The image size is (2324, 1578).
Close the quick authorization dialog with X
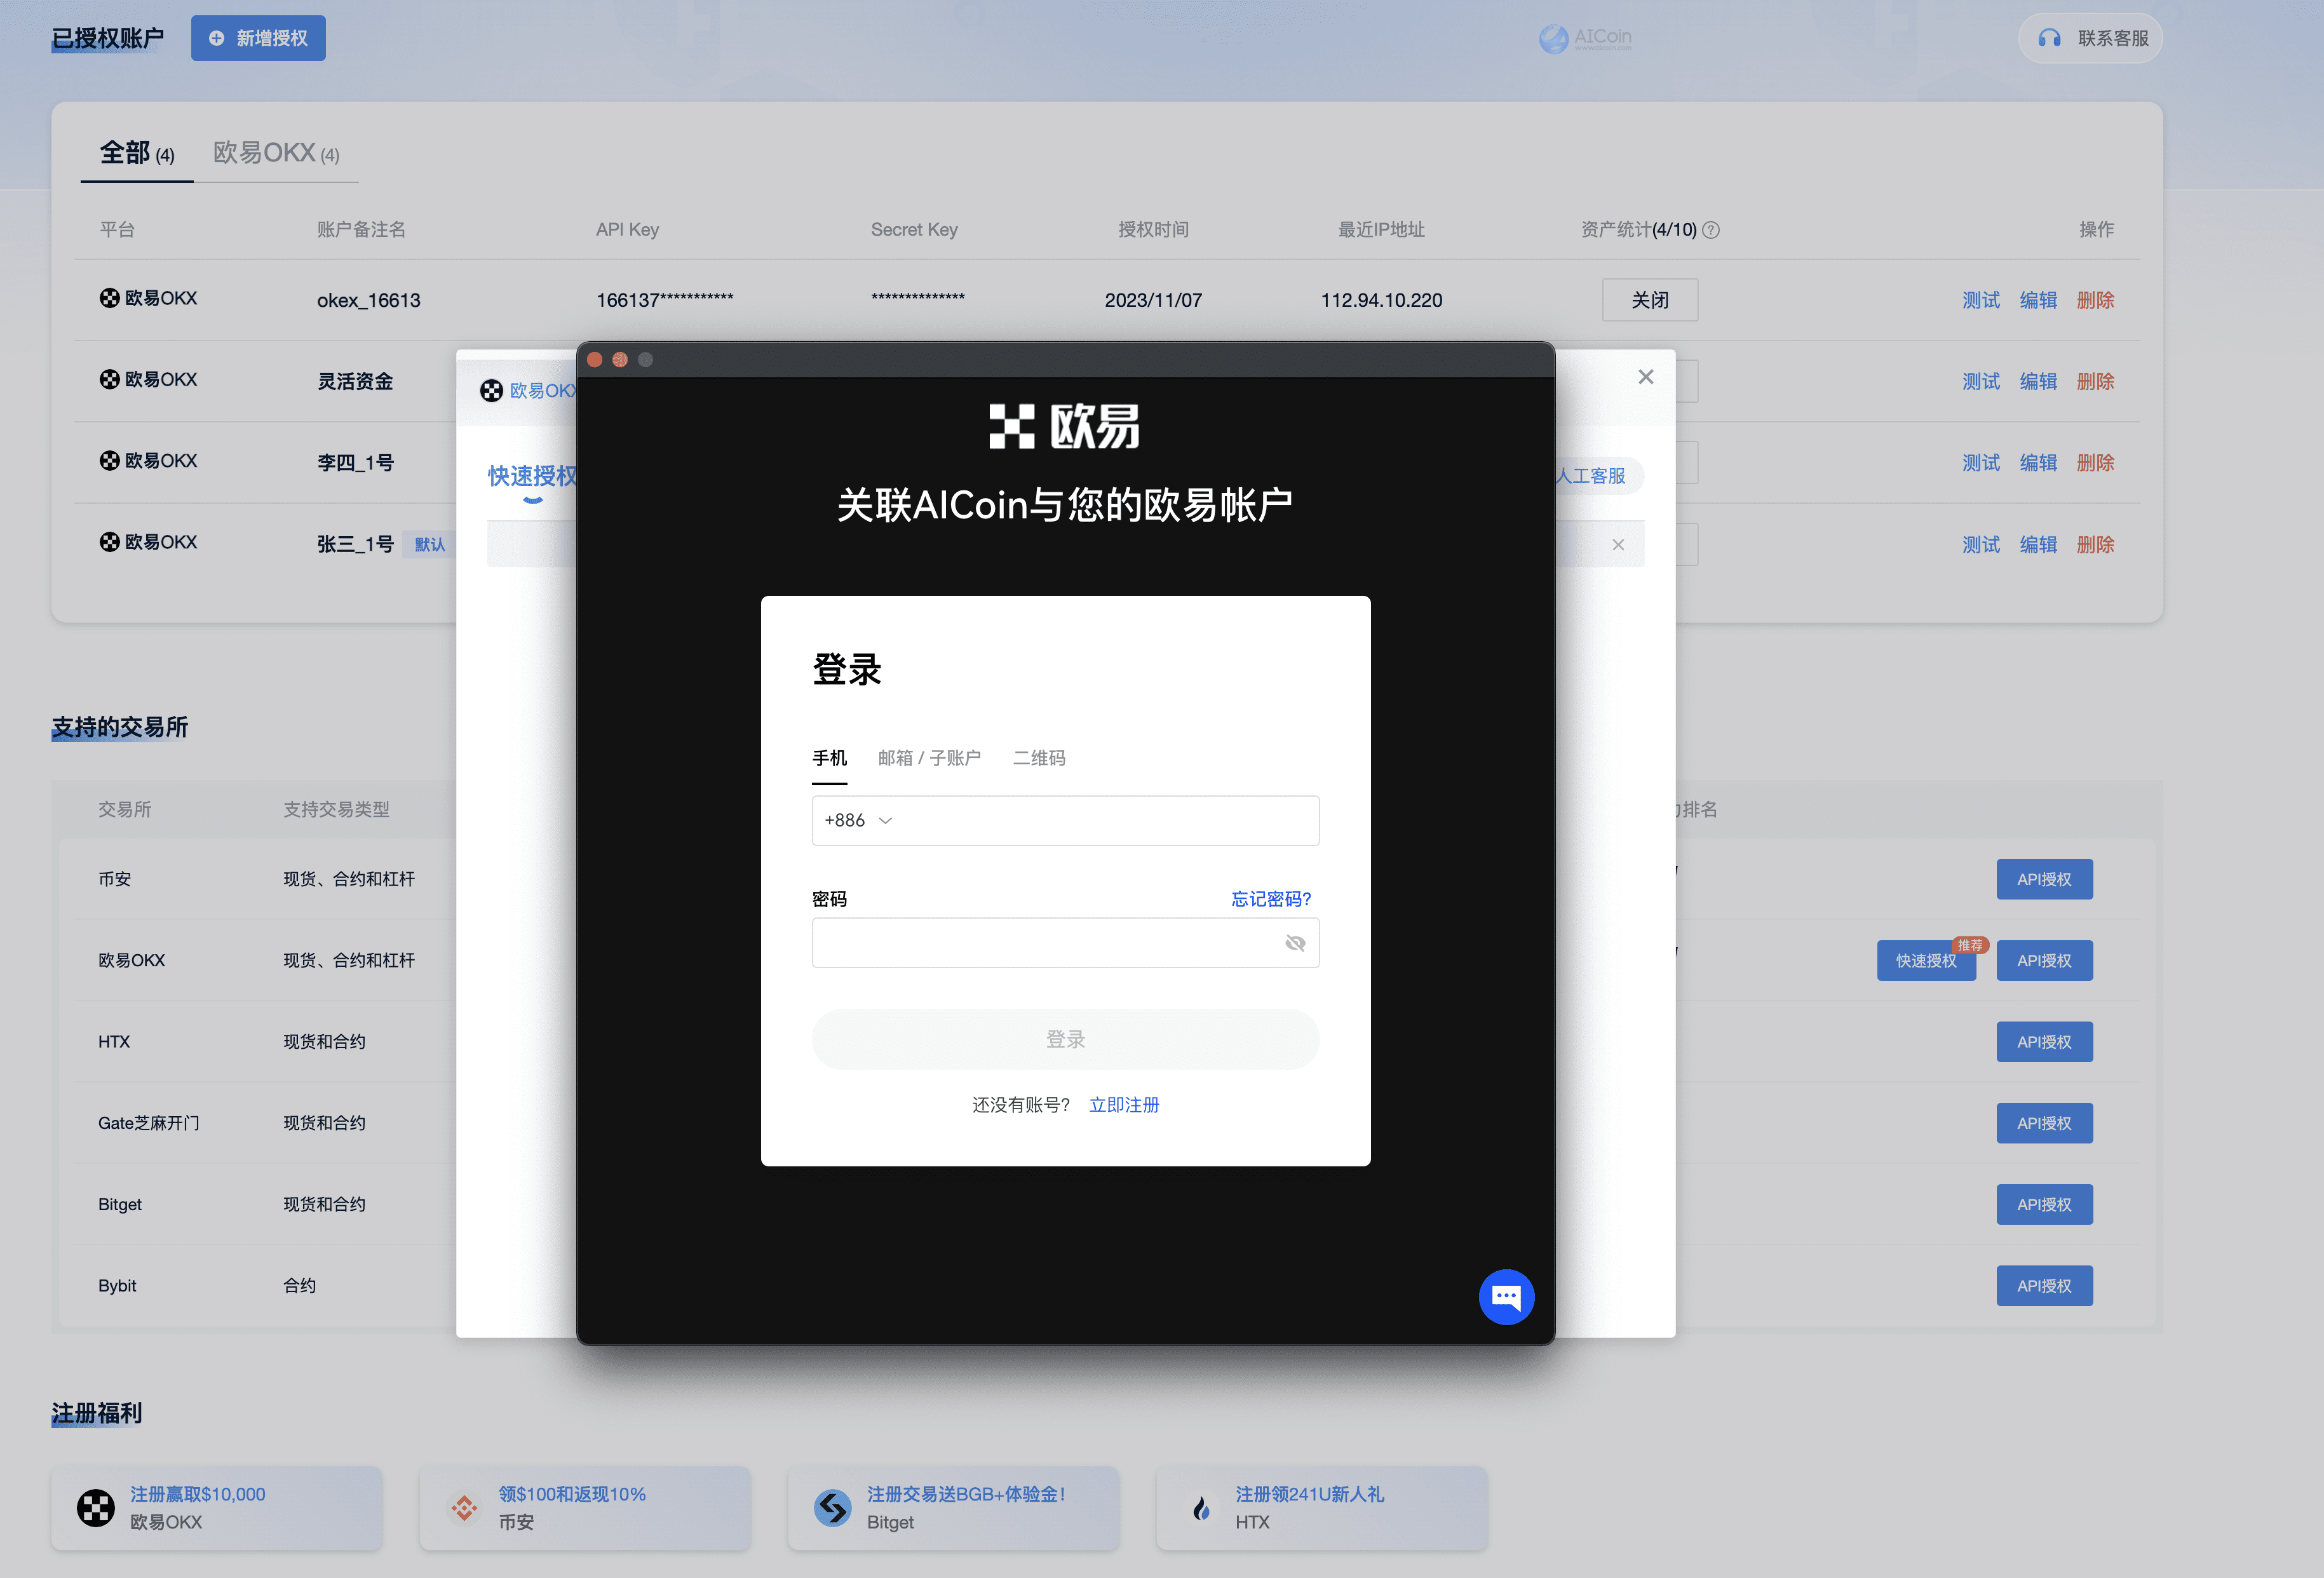[x=1646, y=377]
